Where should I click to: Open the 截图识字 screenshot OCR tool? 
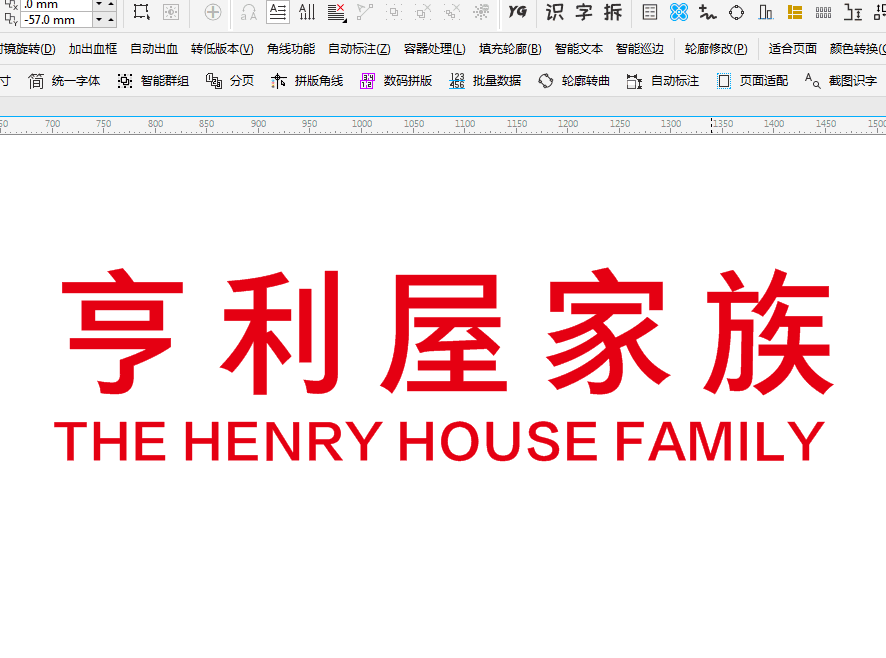tap(841, 81)
